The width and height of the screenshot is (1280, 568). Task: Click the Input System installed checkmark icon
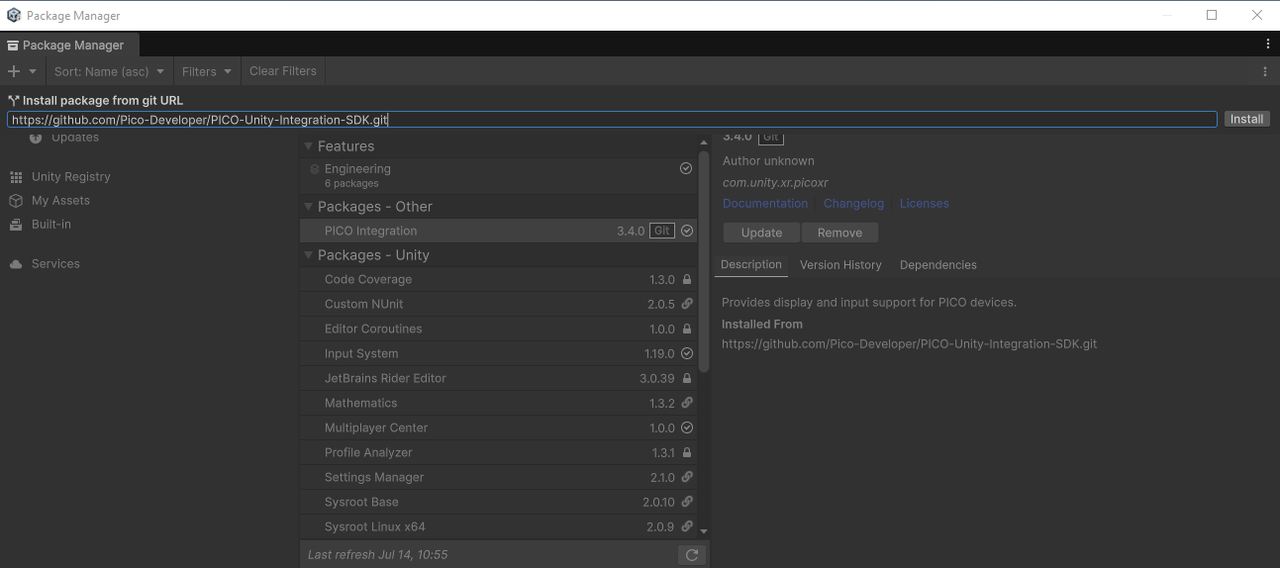coord(687,354)
